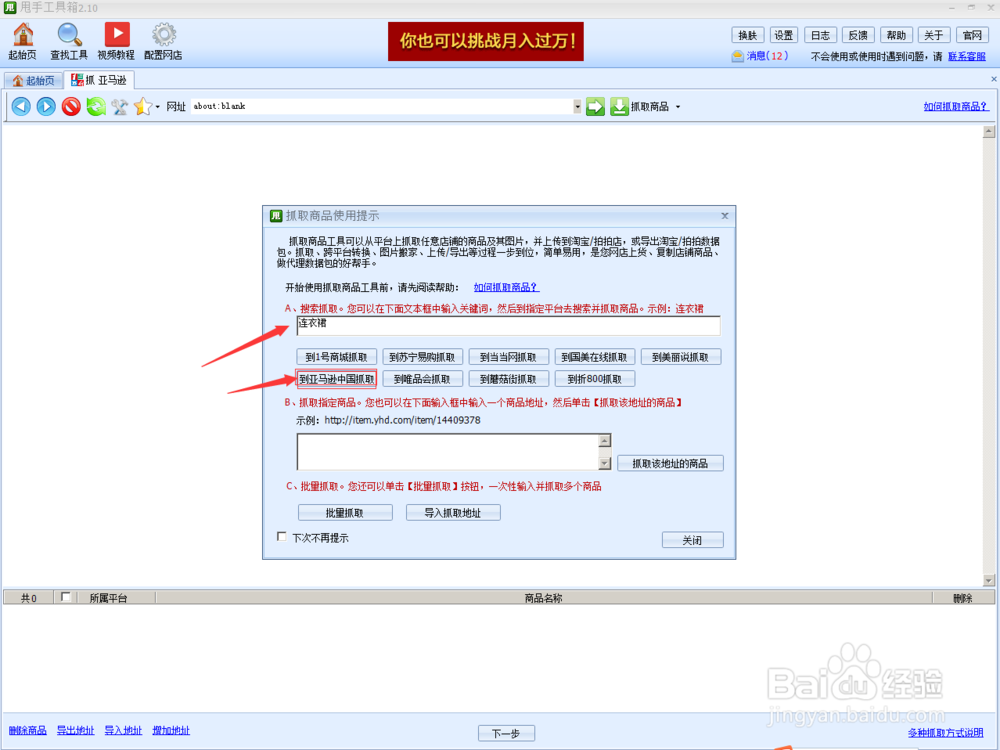This screenshot has height=750, width=1000.
Task: Open 关于 menu button
Action: tap(934, 35)
